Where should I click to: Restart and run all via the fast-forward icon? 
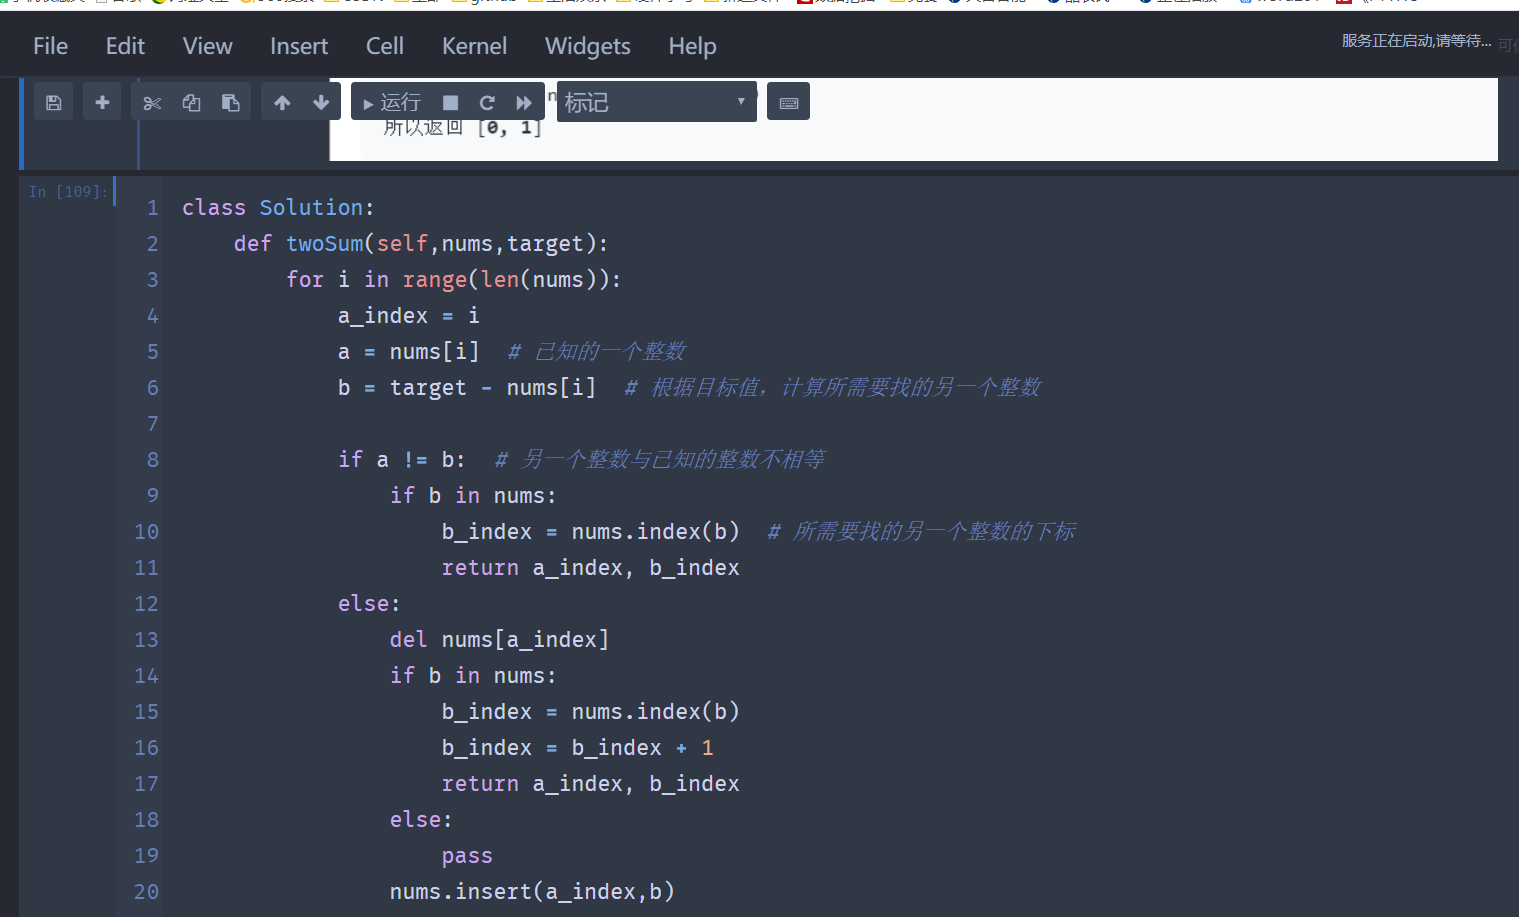coord(524,101)
